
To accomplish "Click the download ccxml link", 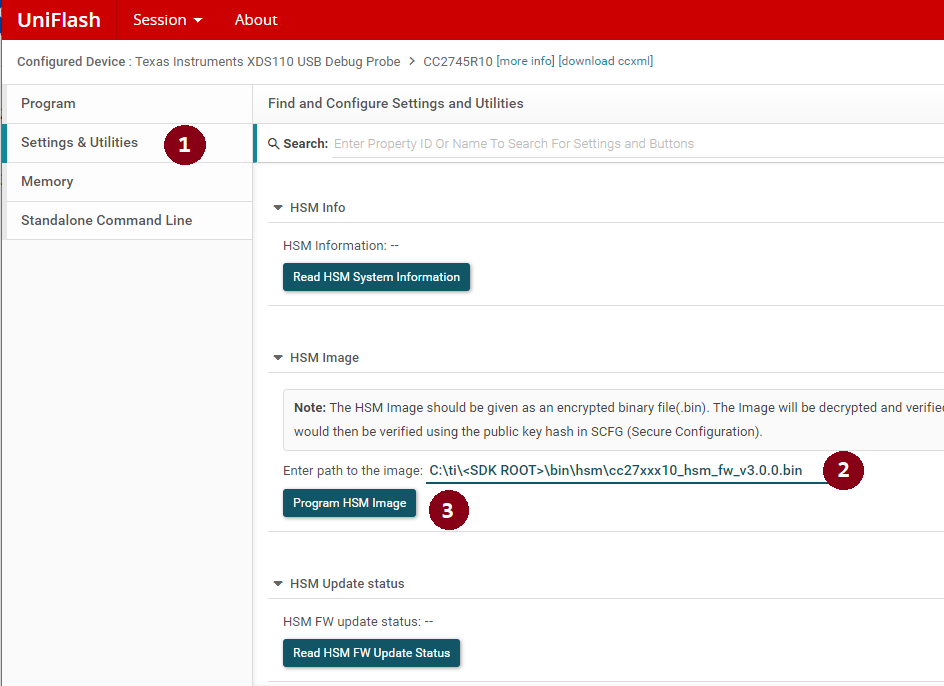I will click(606, 62).
